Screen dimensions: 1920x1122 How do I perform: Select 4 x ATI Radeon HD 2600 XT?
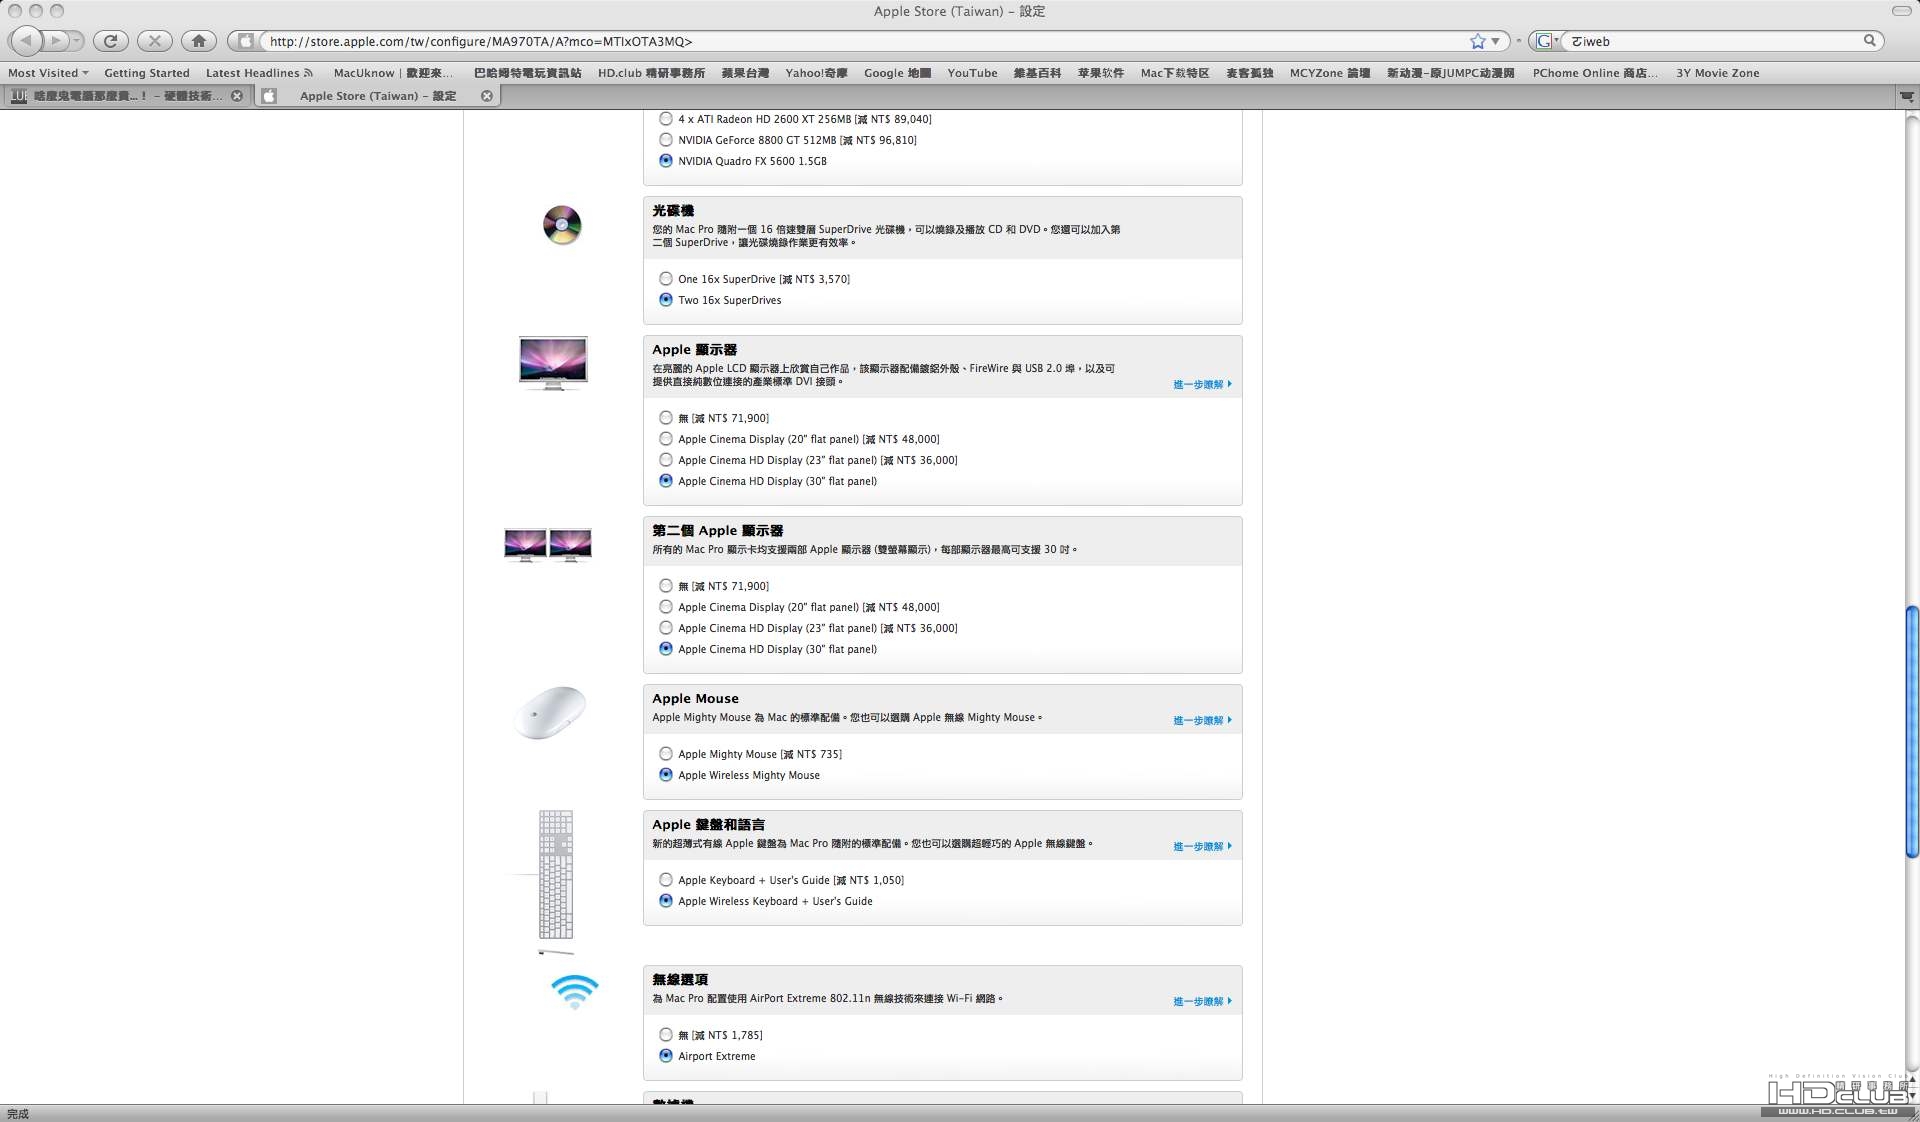click(x=665, y=119)
